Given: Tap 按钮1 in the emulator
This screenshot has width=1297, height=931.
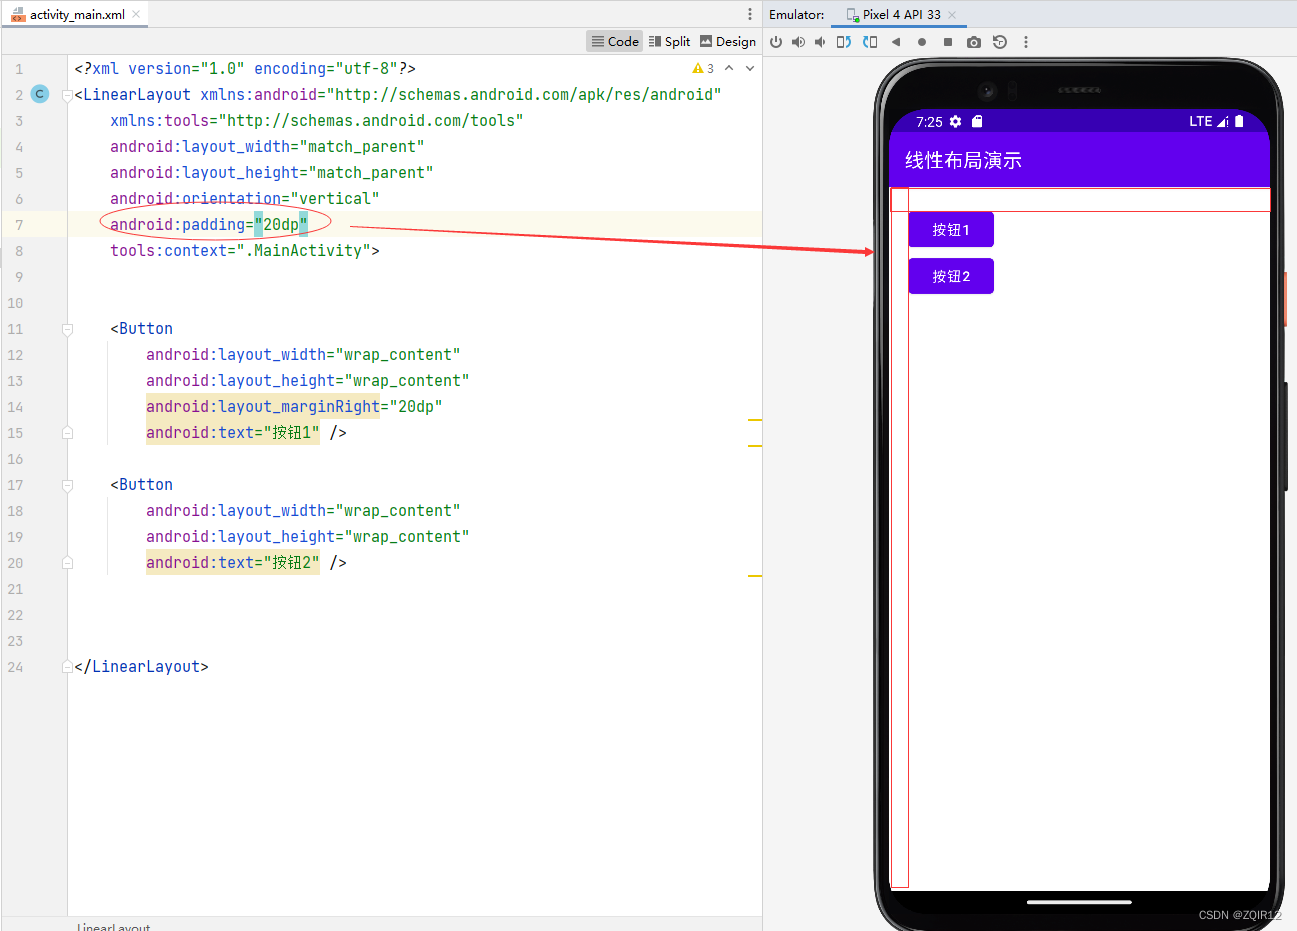Looking at the screenshot, I should pos(951,230).
